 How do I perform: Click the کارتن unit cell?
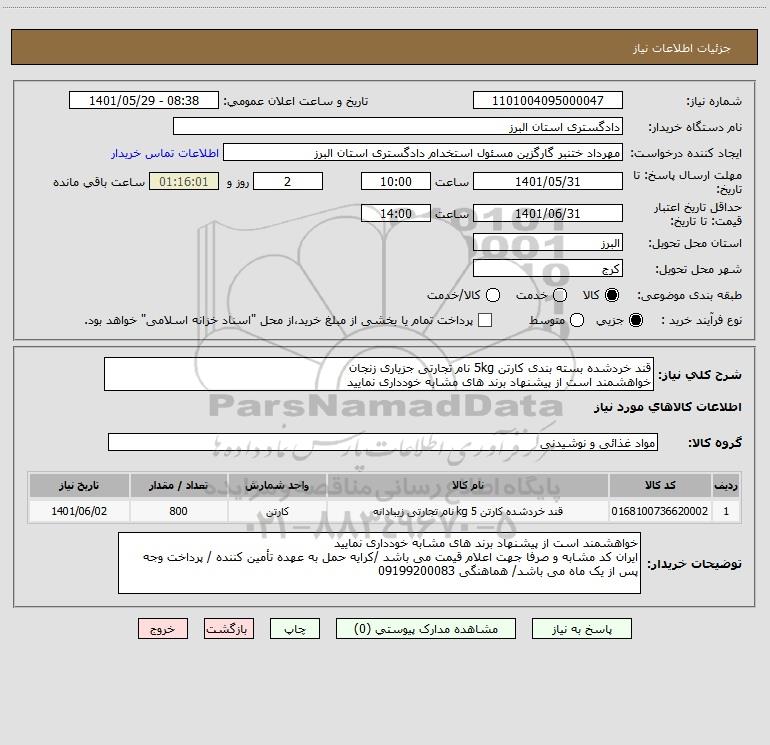pyautogui.click(x=277, y=511)
